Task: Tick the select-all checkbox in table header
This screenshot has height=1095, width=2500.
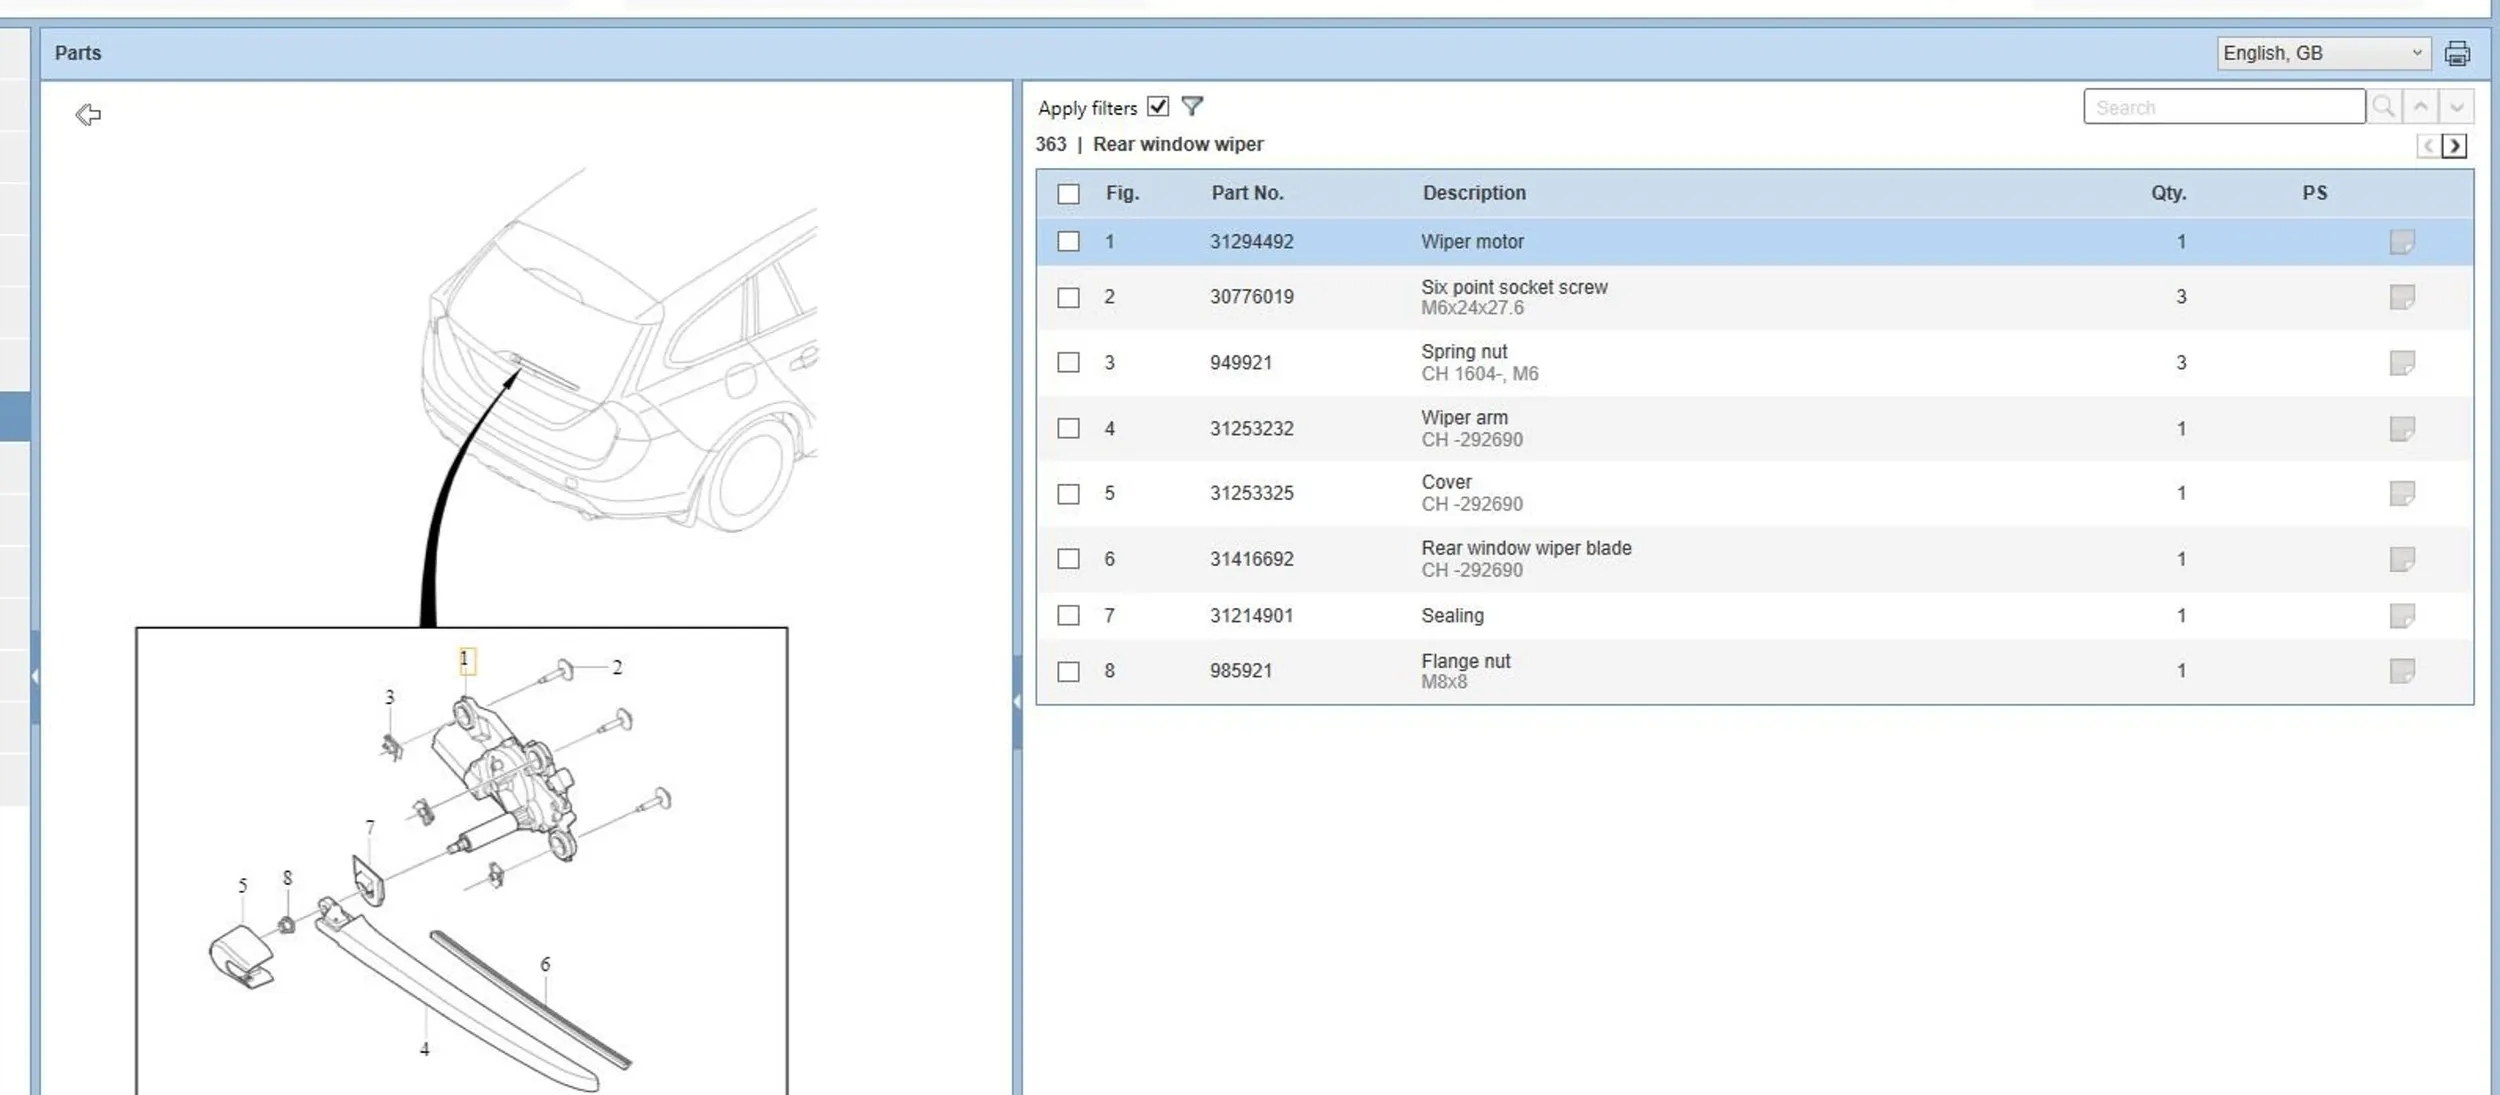Action: 1069,194
